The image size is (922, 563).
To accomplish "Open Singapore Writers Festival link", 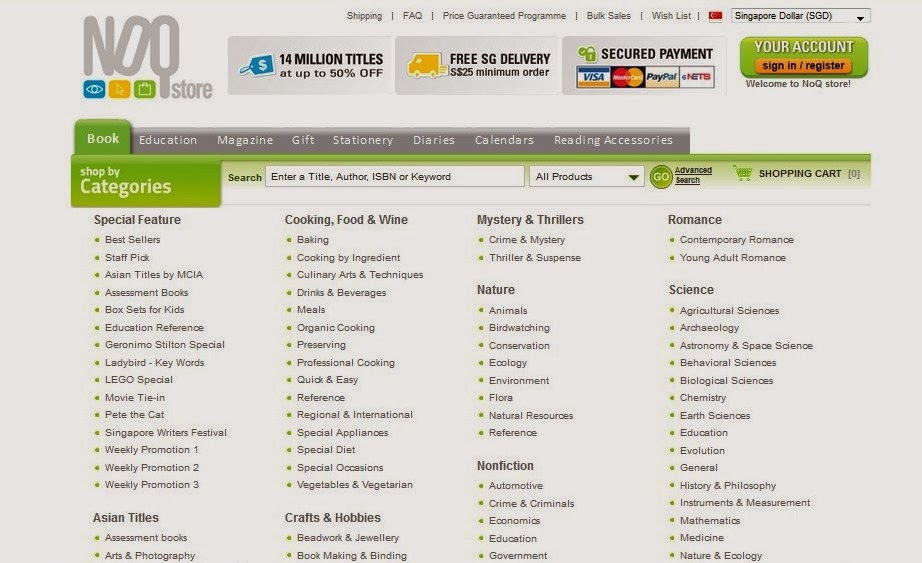I will [166, 432].
